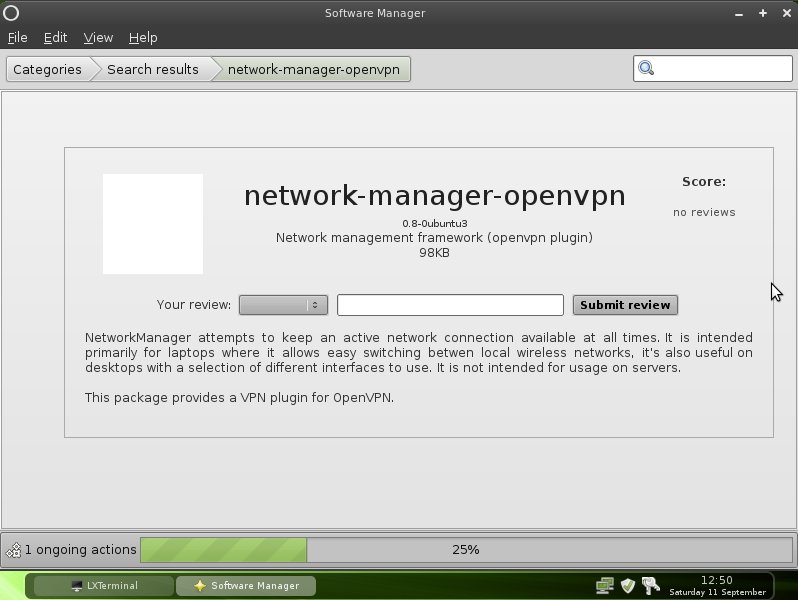
Task: Click the window menu circle icon
Action: (11, 13)
